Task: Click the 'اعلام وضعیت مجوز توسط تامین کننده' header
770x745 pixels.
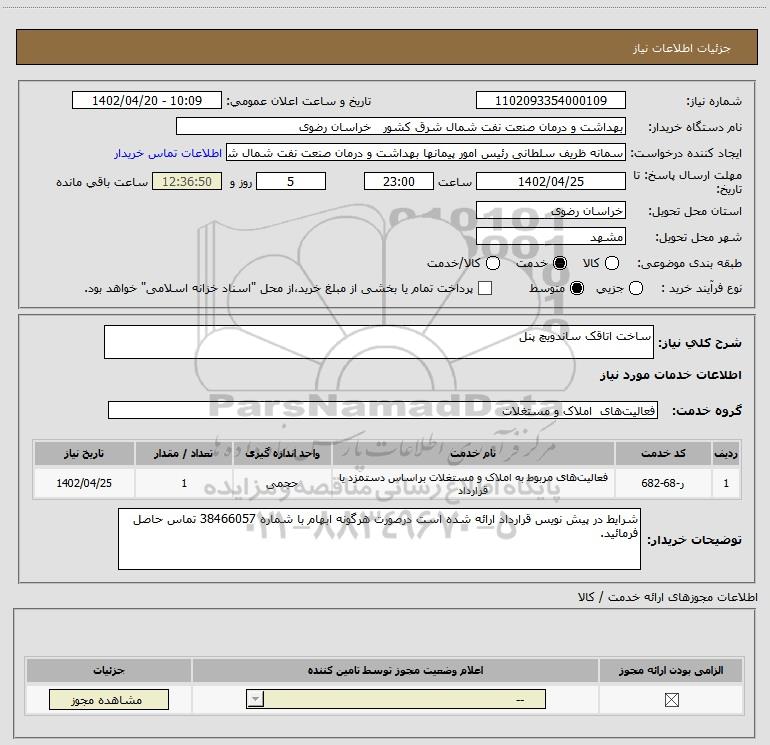Action: coord(395,670)
